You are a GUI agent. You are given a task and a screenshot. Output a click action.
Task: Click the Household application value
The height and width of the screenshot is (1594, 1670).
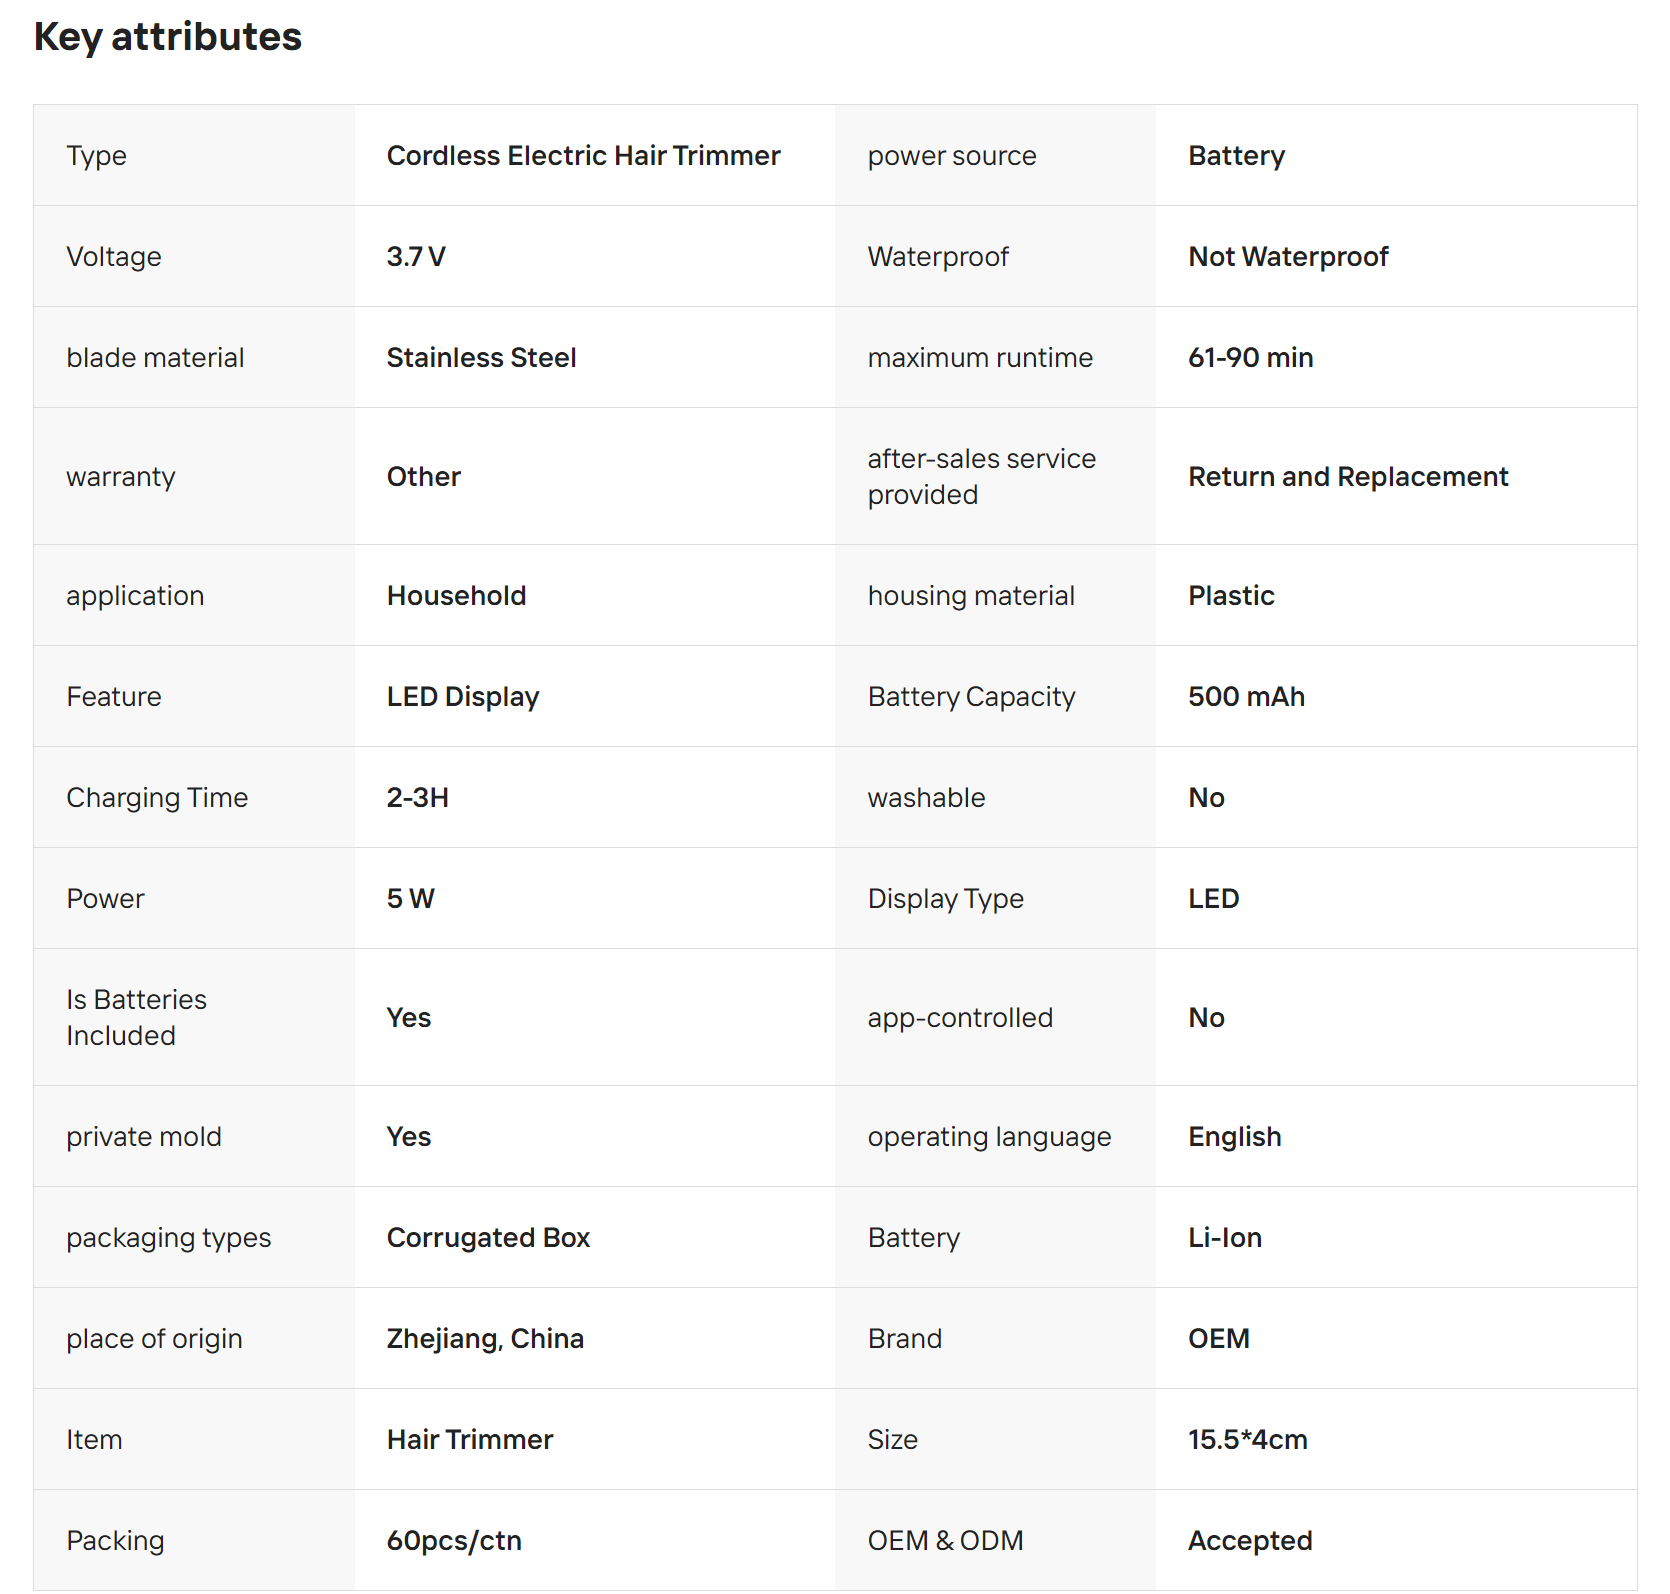pyautogui.click(x=456, y=596)
